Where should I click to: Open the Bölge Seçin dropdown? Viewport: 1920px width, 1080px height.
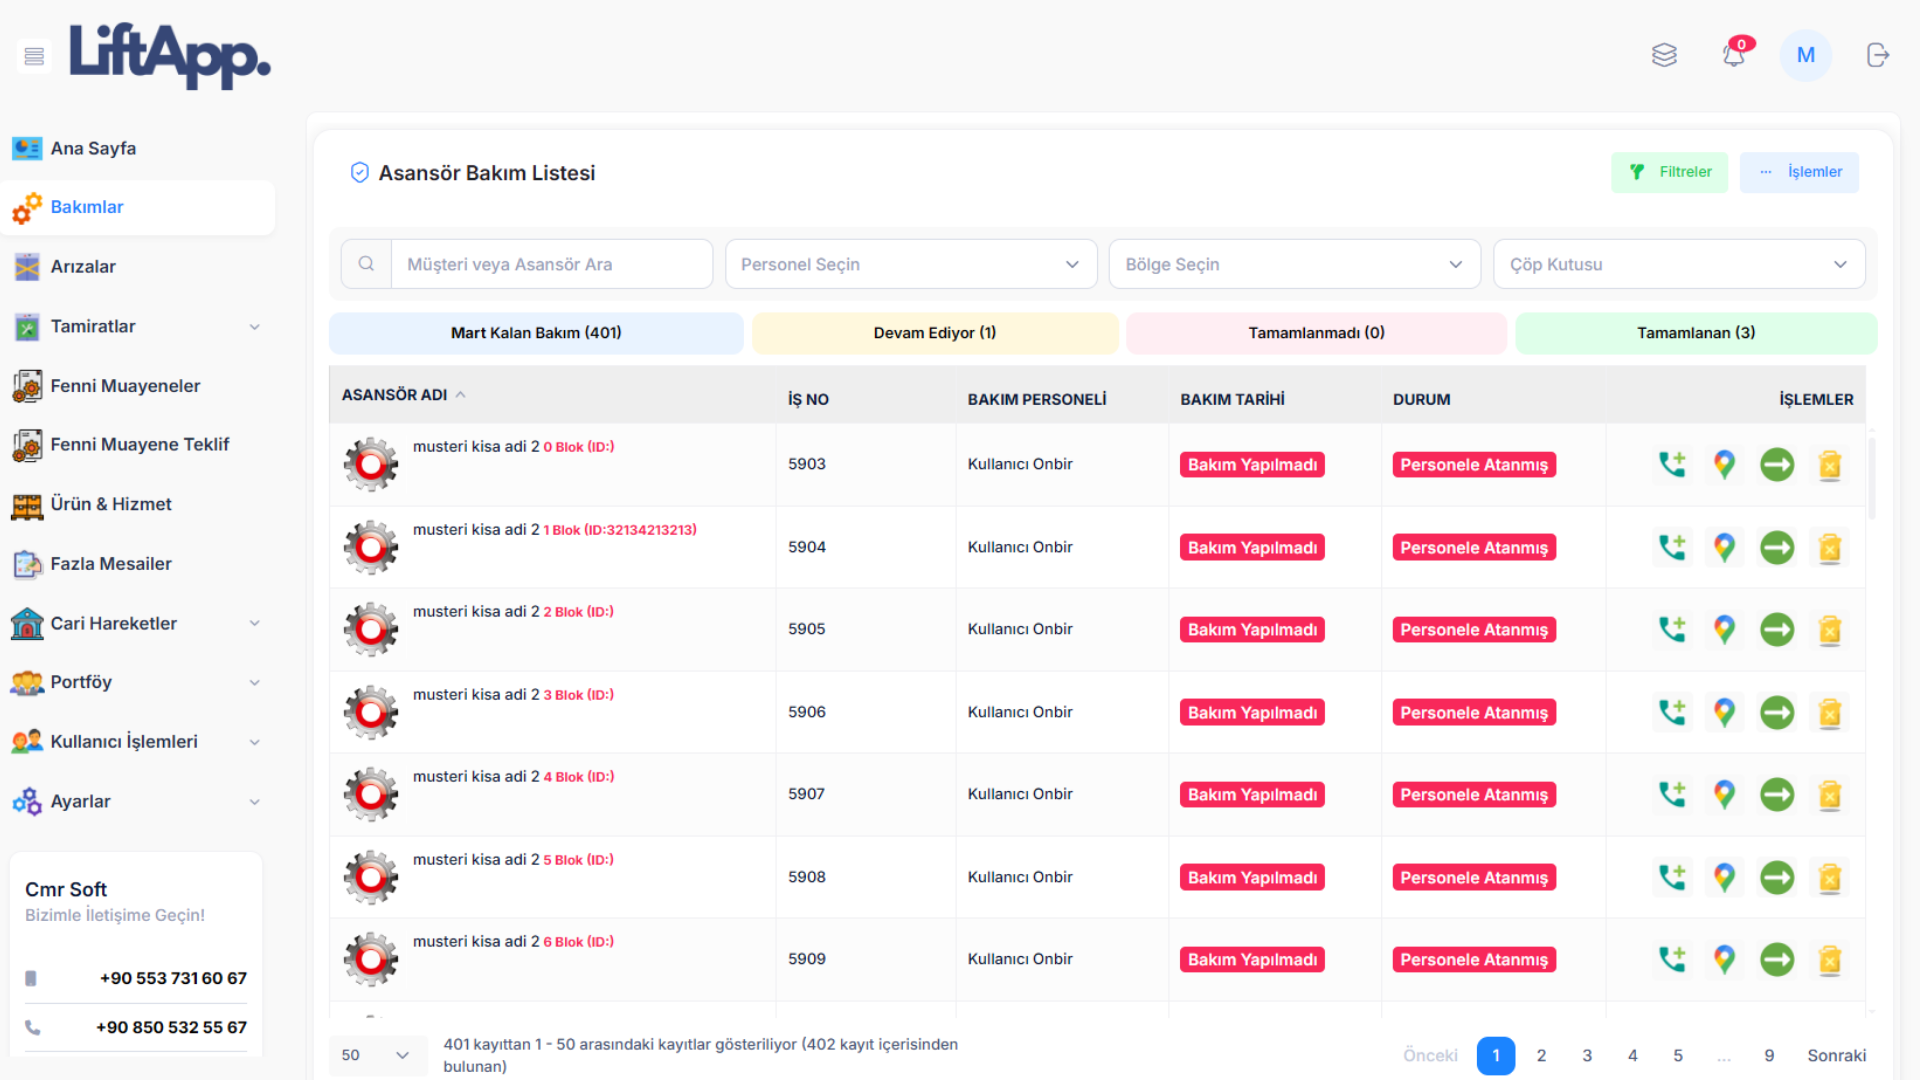tap(1294, 264)
